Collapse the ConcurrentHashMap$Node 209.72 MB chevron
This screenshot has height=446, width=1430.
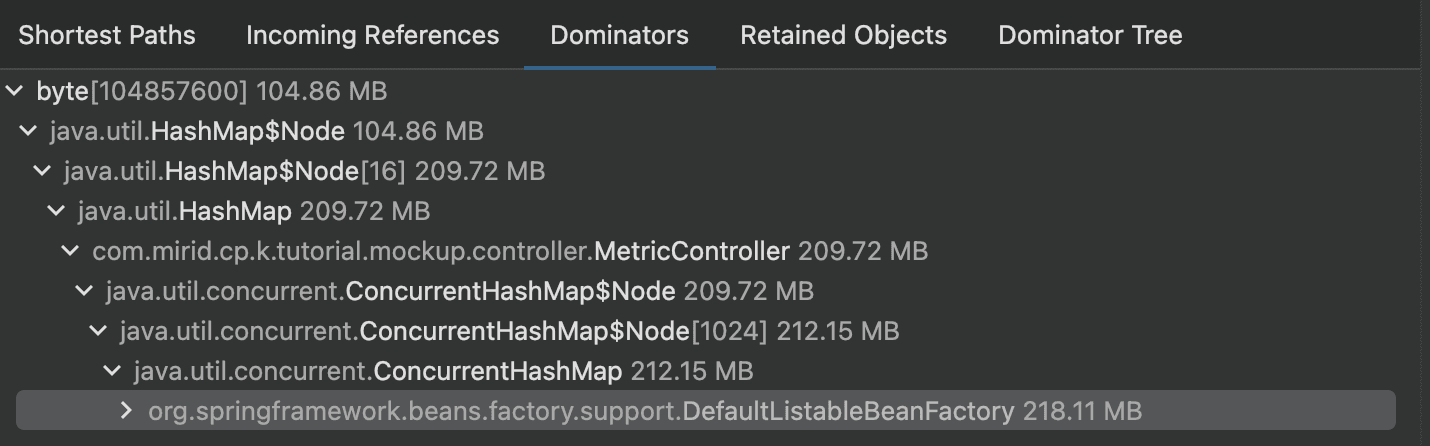(85, 291)
